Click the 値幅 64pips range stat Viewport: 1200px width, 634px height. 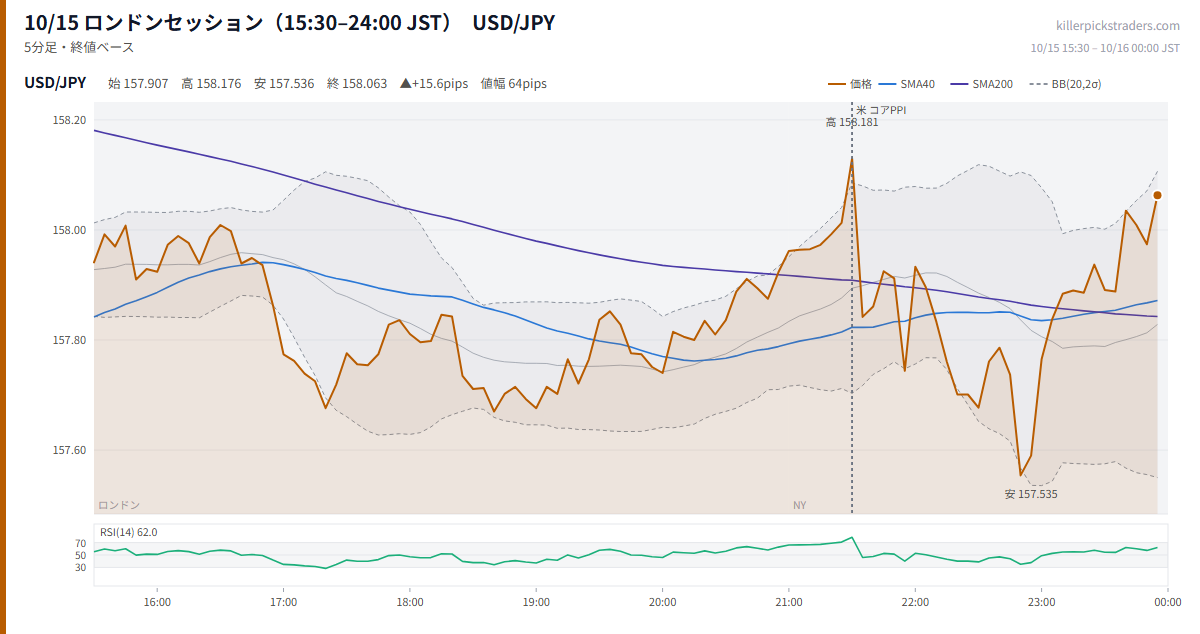coord(514,84)
